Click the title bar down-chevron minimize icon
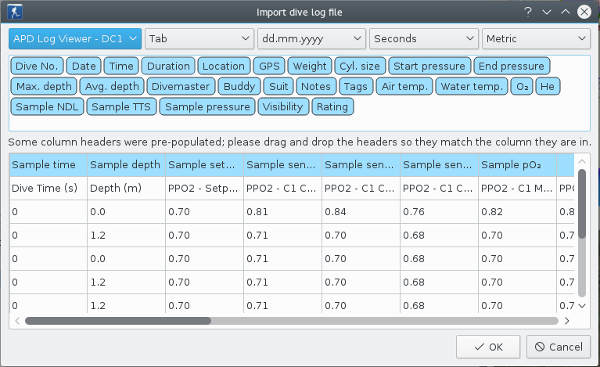Viewport: 600px width, 367px height. tap(547, 12)
